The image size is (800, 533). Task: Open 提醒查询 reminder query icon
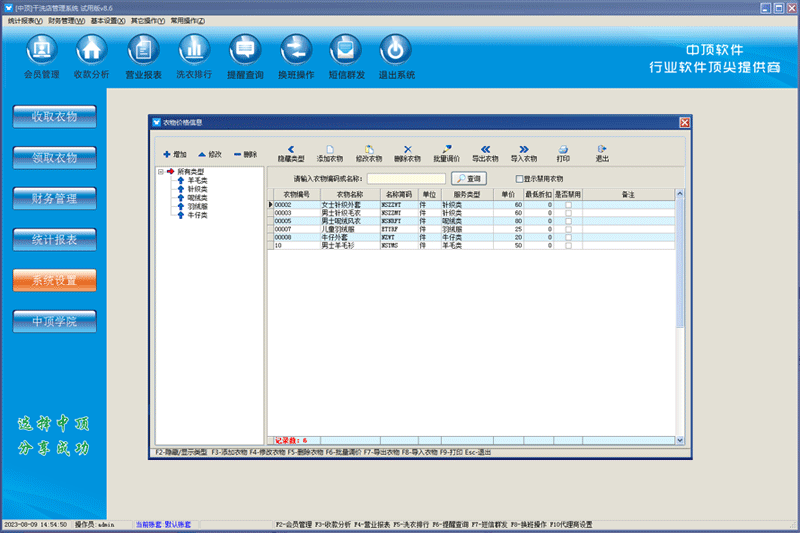[245, 50]
